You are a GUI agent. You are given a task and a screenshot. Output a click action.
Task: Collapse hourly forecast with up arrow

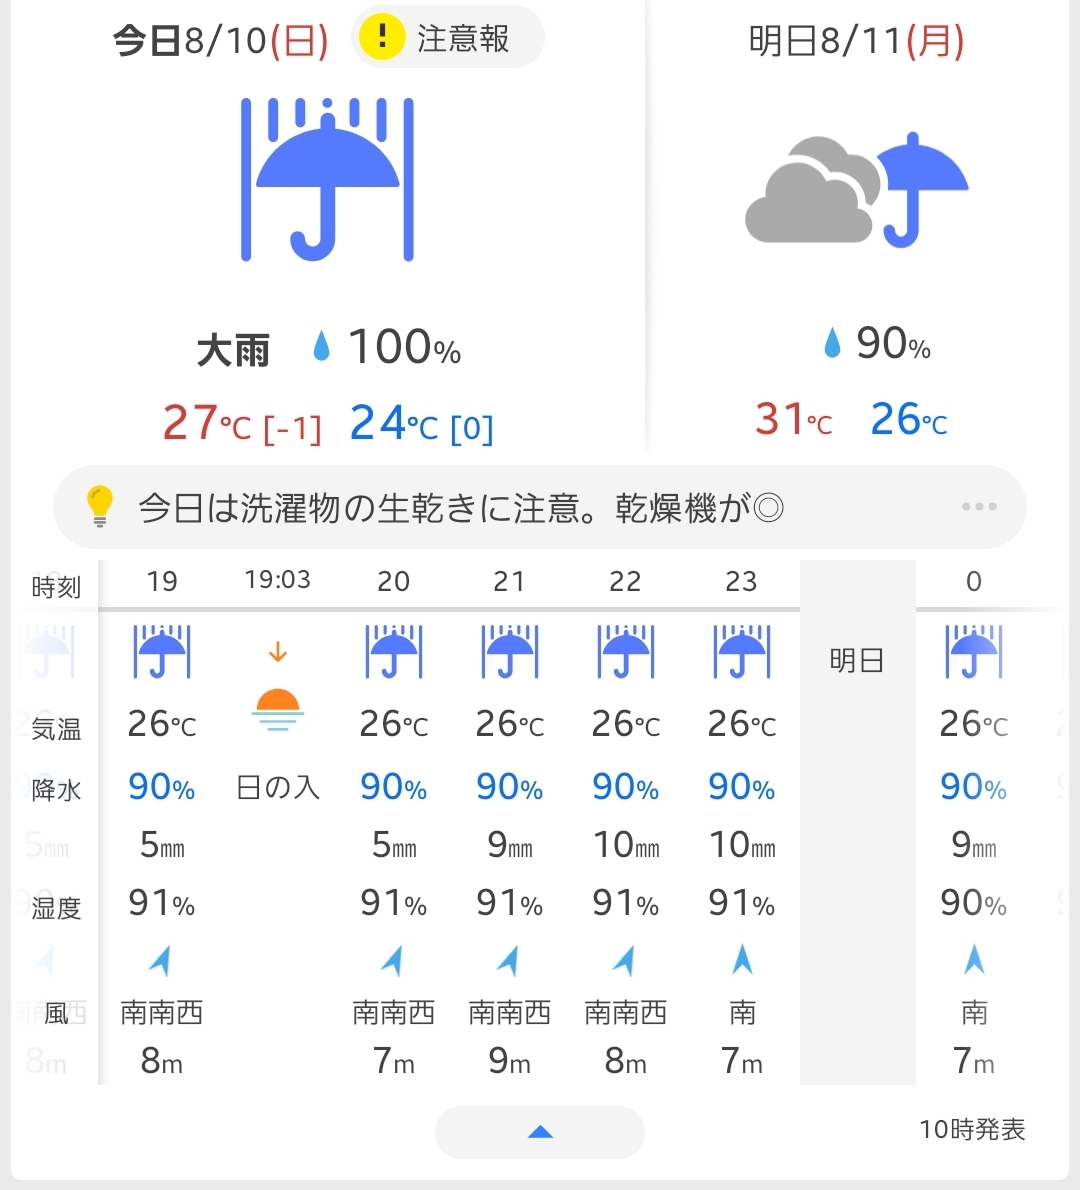pyautogui.click(x=540, y=1132)
